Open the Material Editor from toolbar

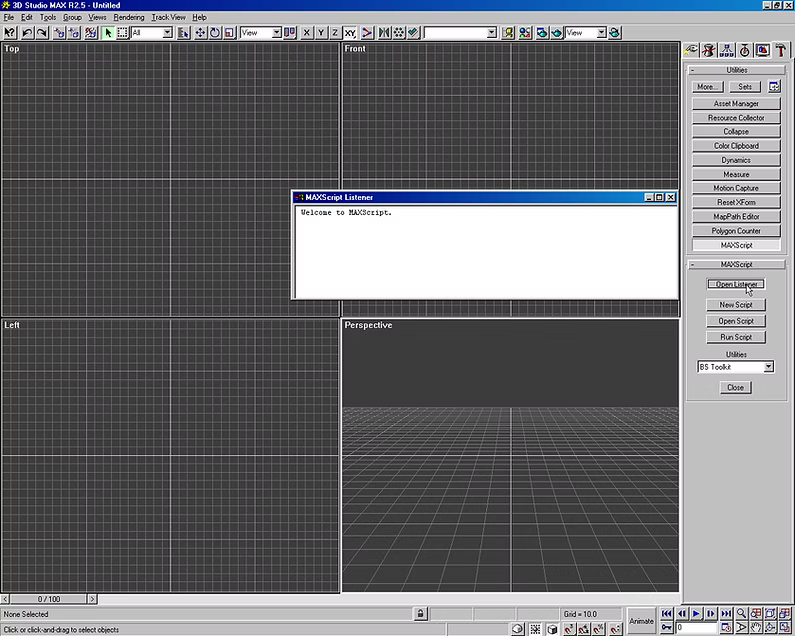click(x=524, y=33)
